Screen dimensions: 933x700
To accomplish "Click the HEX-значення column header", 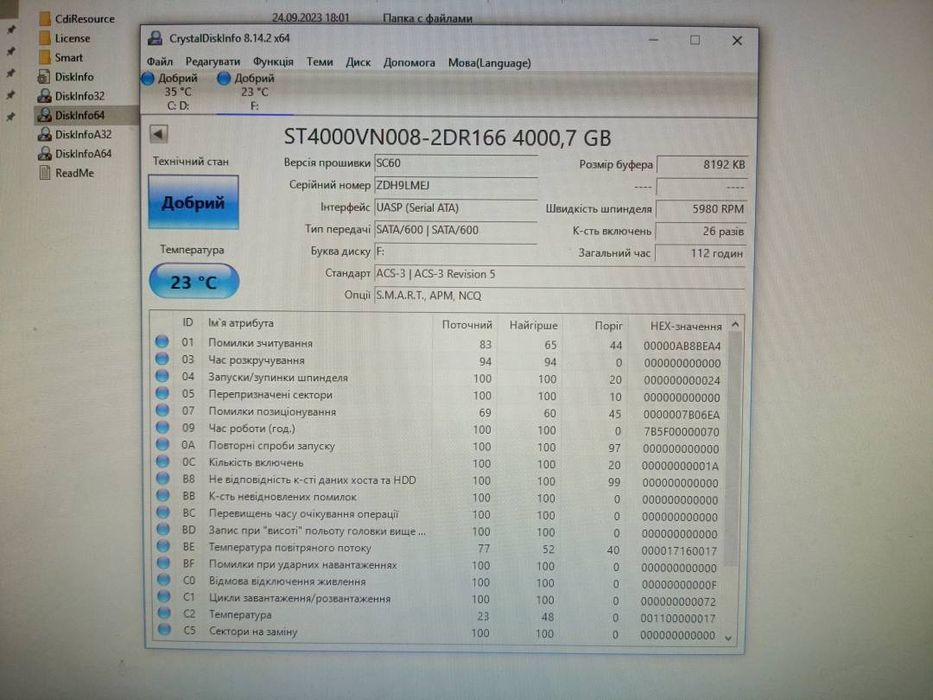I will [685, 326].
